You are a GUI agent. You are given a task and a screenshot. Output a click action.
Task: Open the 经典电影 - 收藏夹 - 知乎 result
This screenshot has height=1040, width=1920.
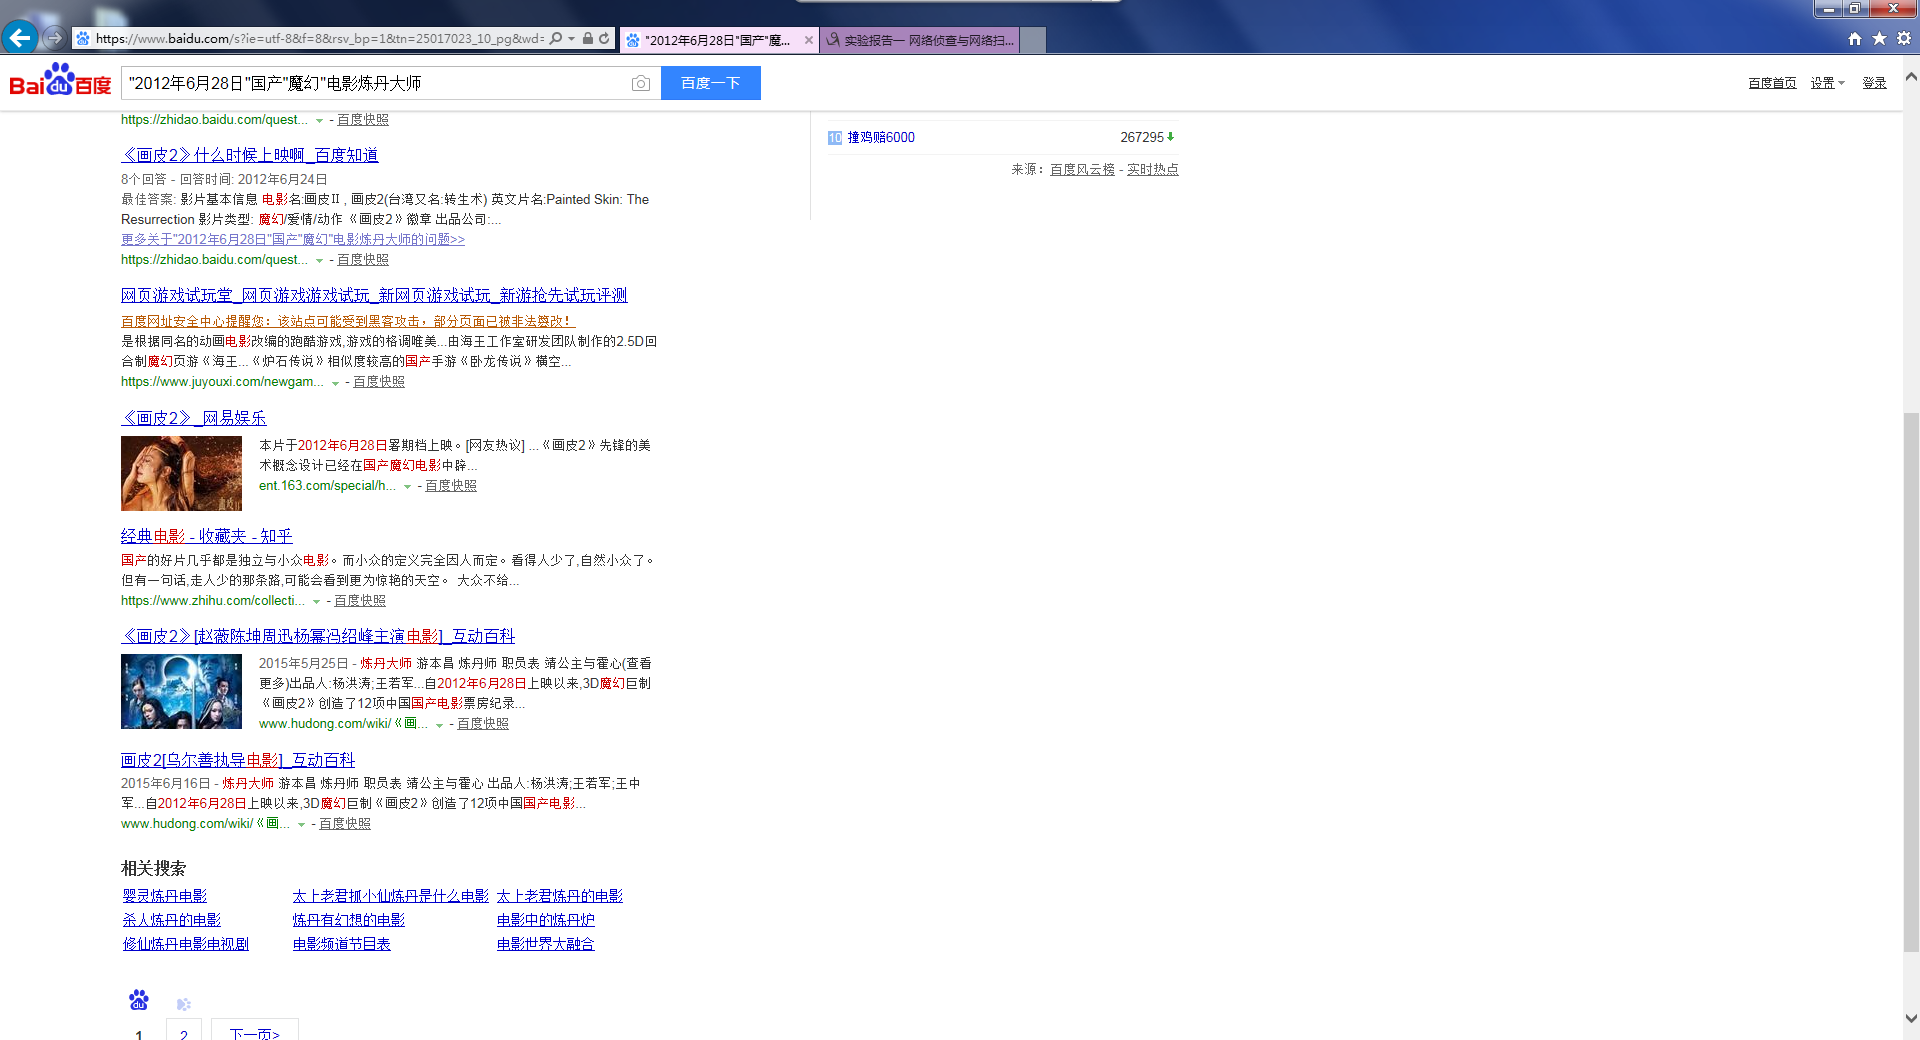207,536
